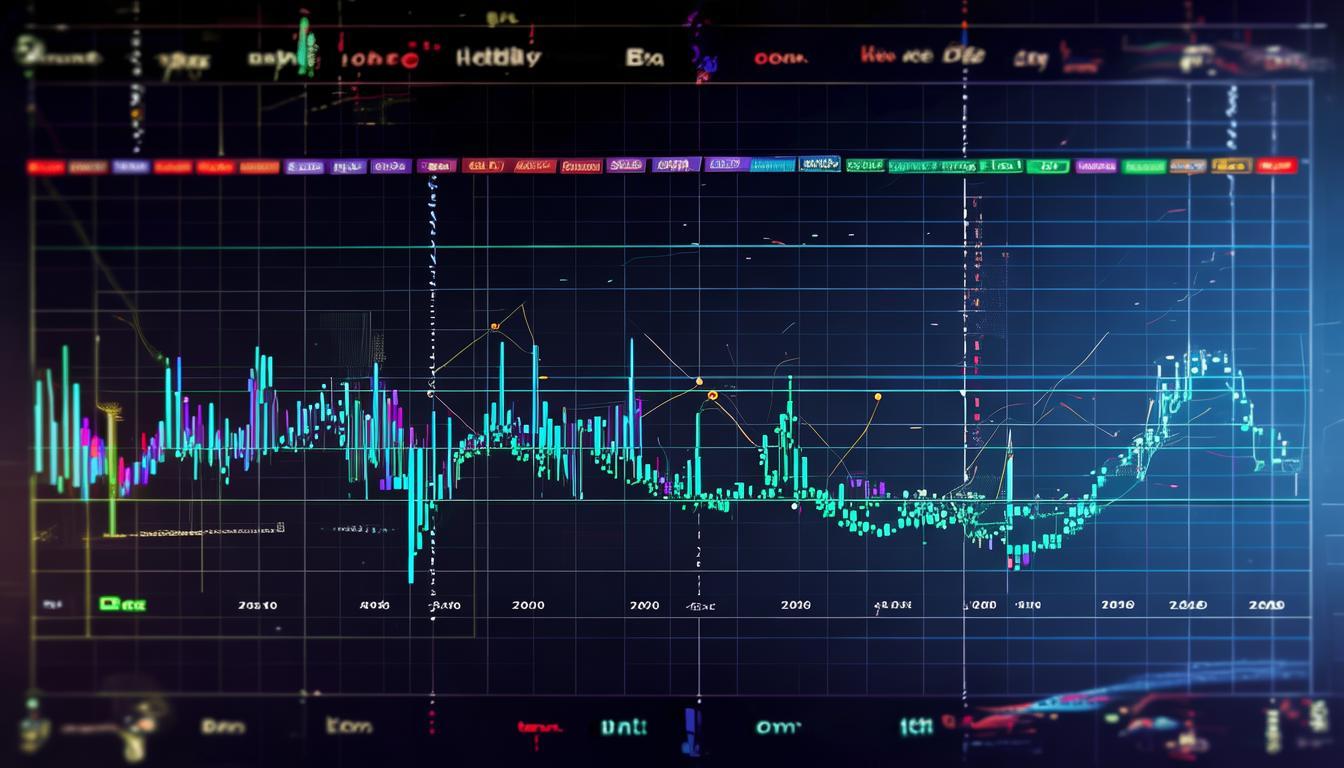Click the blue vertical icon in bottom bar
This screenshot has width=1344, height=768.
click(690, 730)
